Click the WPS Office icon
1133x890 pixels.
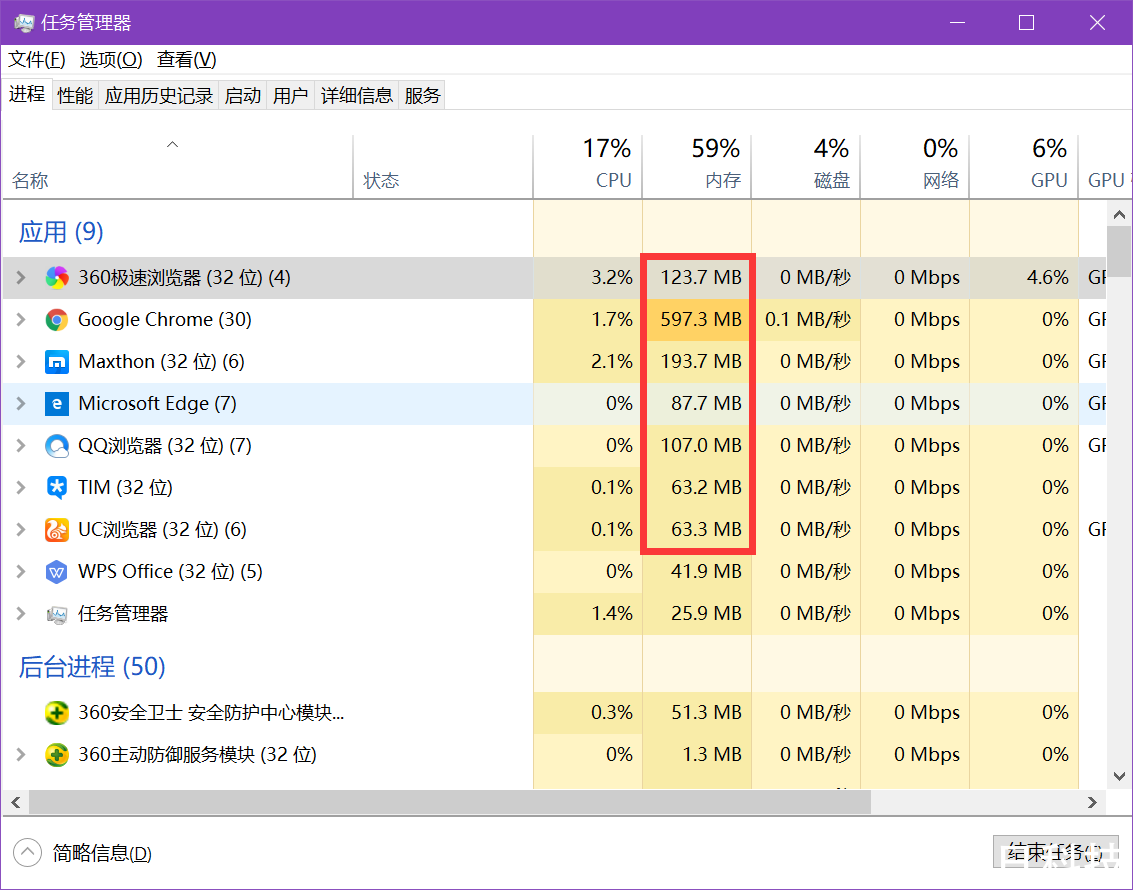tap(57, 572)
